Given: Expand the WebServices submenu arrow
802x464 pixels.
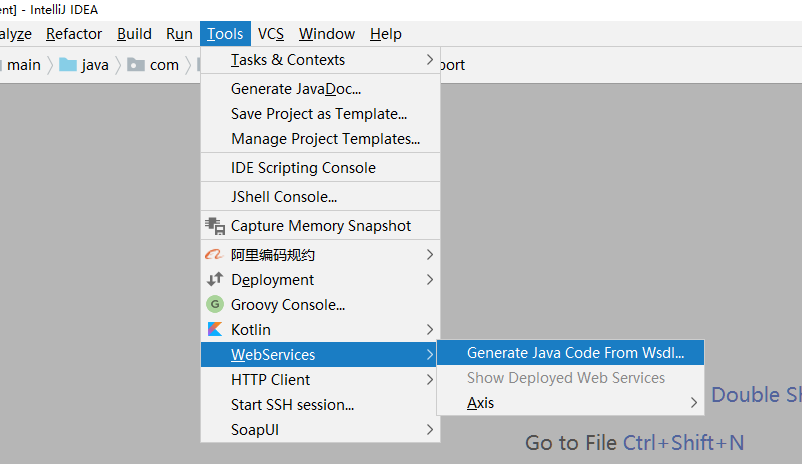Looking at the screenshot, I should click(430, 355).
